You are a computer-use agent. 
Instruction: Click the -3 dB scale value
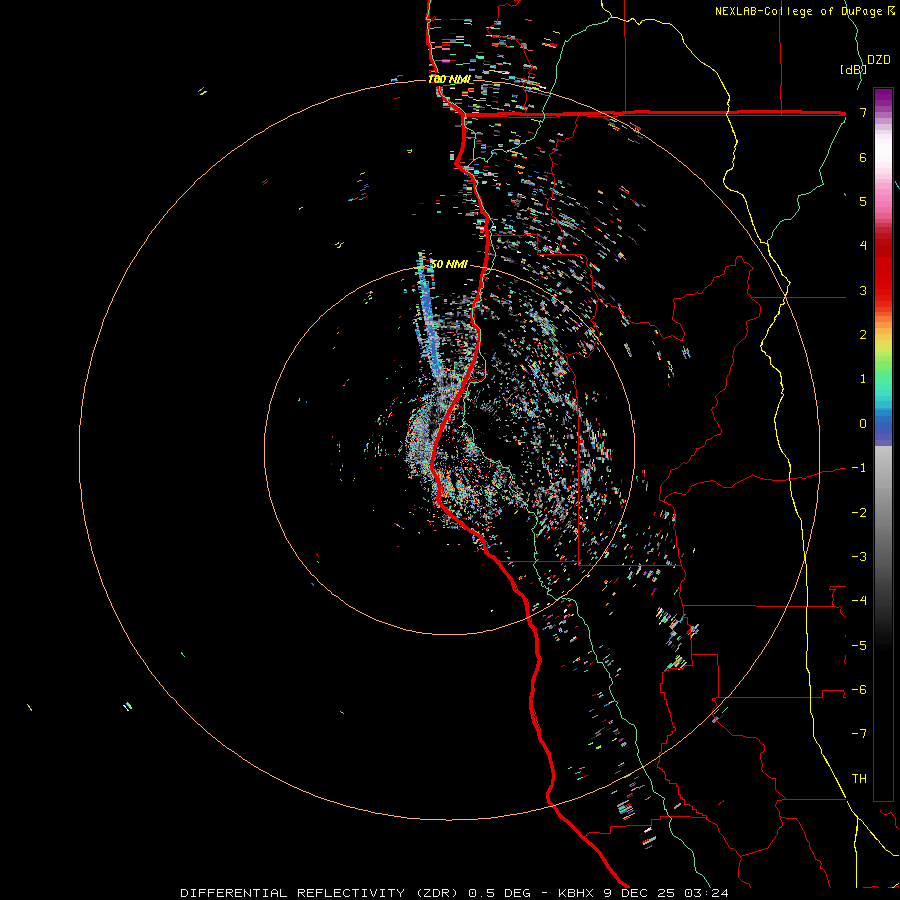(859, 557)
